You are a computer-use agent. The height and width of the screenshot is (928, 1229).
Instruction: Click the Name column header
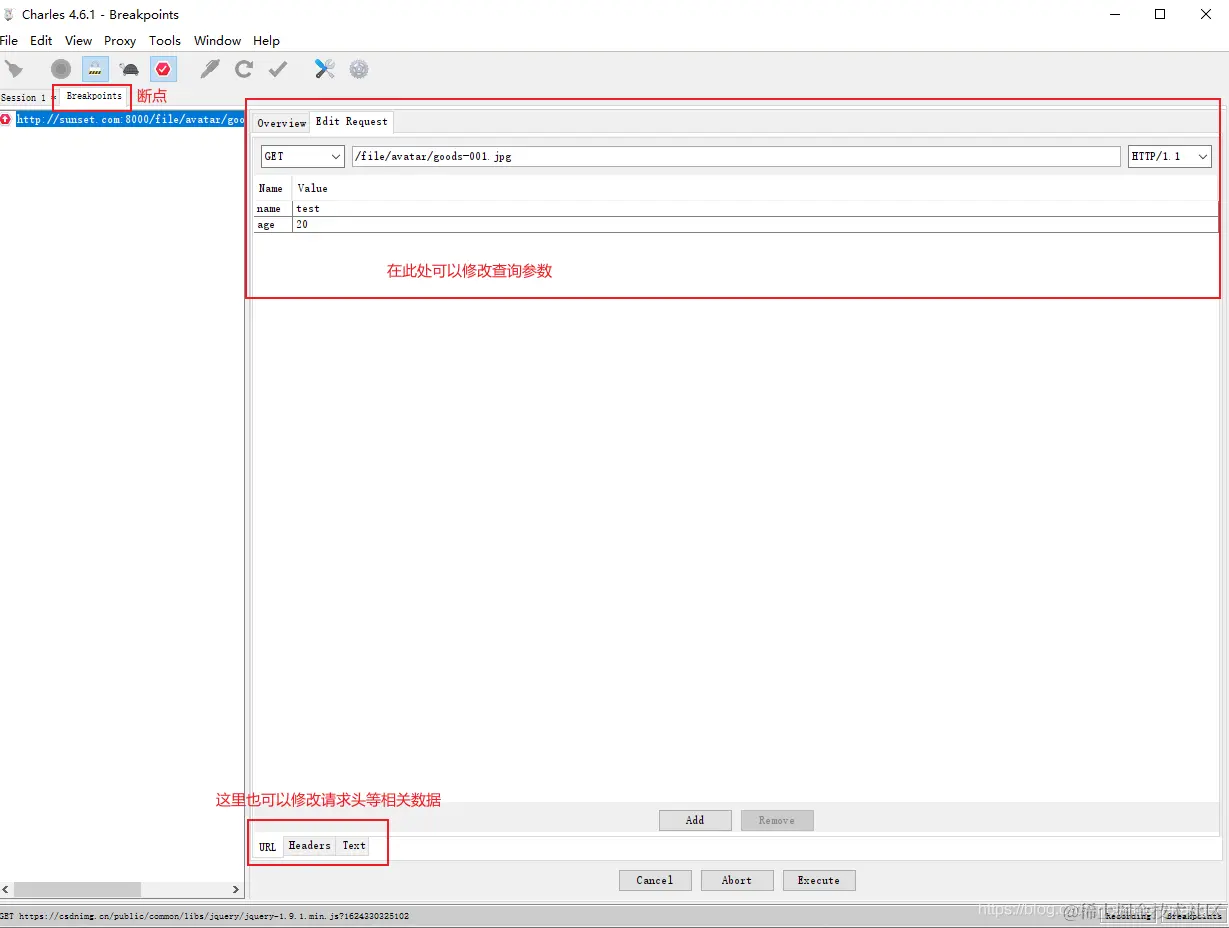(x=271, y=188)
